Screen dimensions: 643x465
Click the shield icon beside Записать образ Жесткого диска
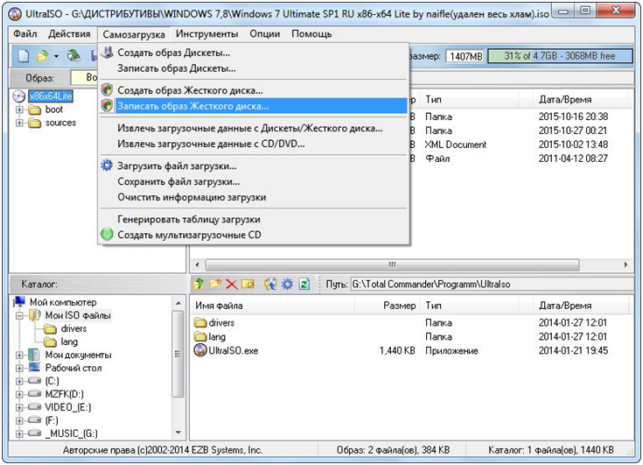107,105
